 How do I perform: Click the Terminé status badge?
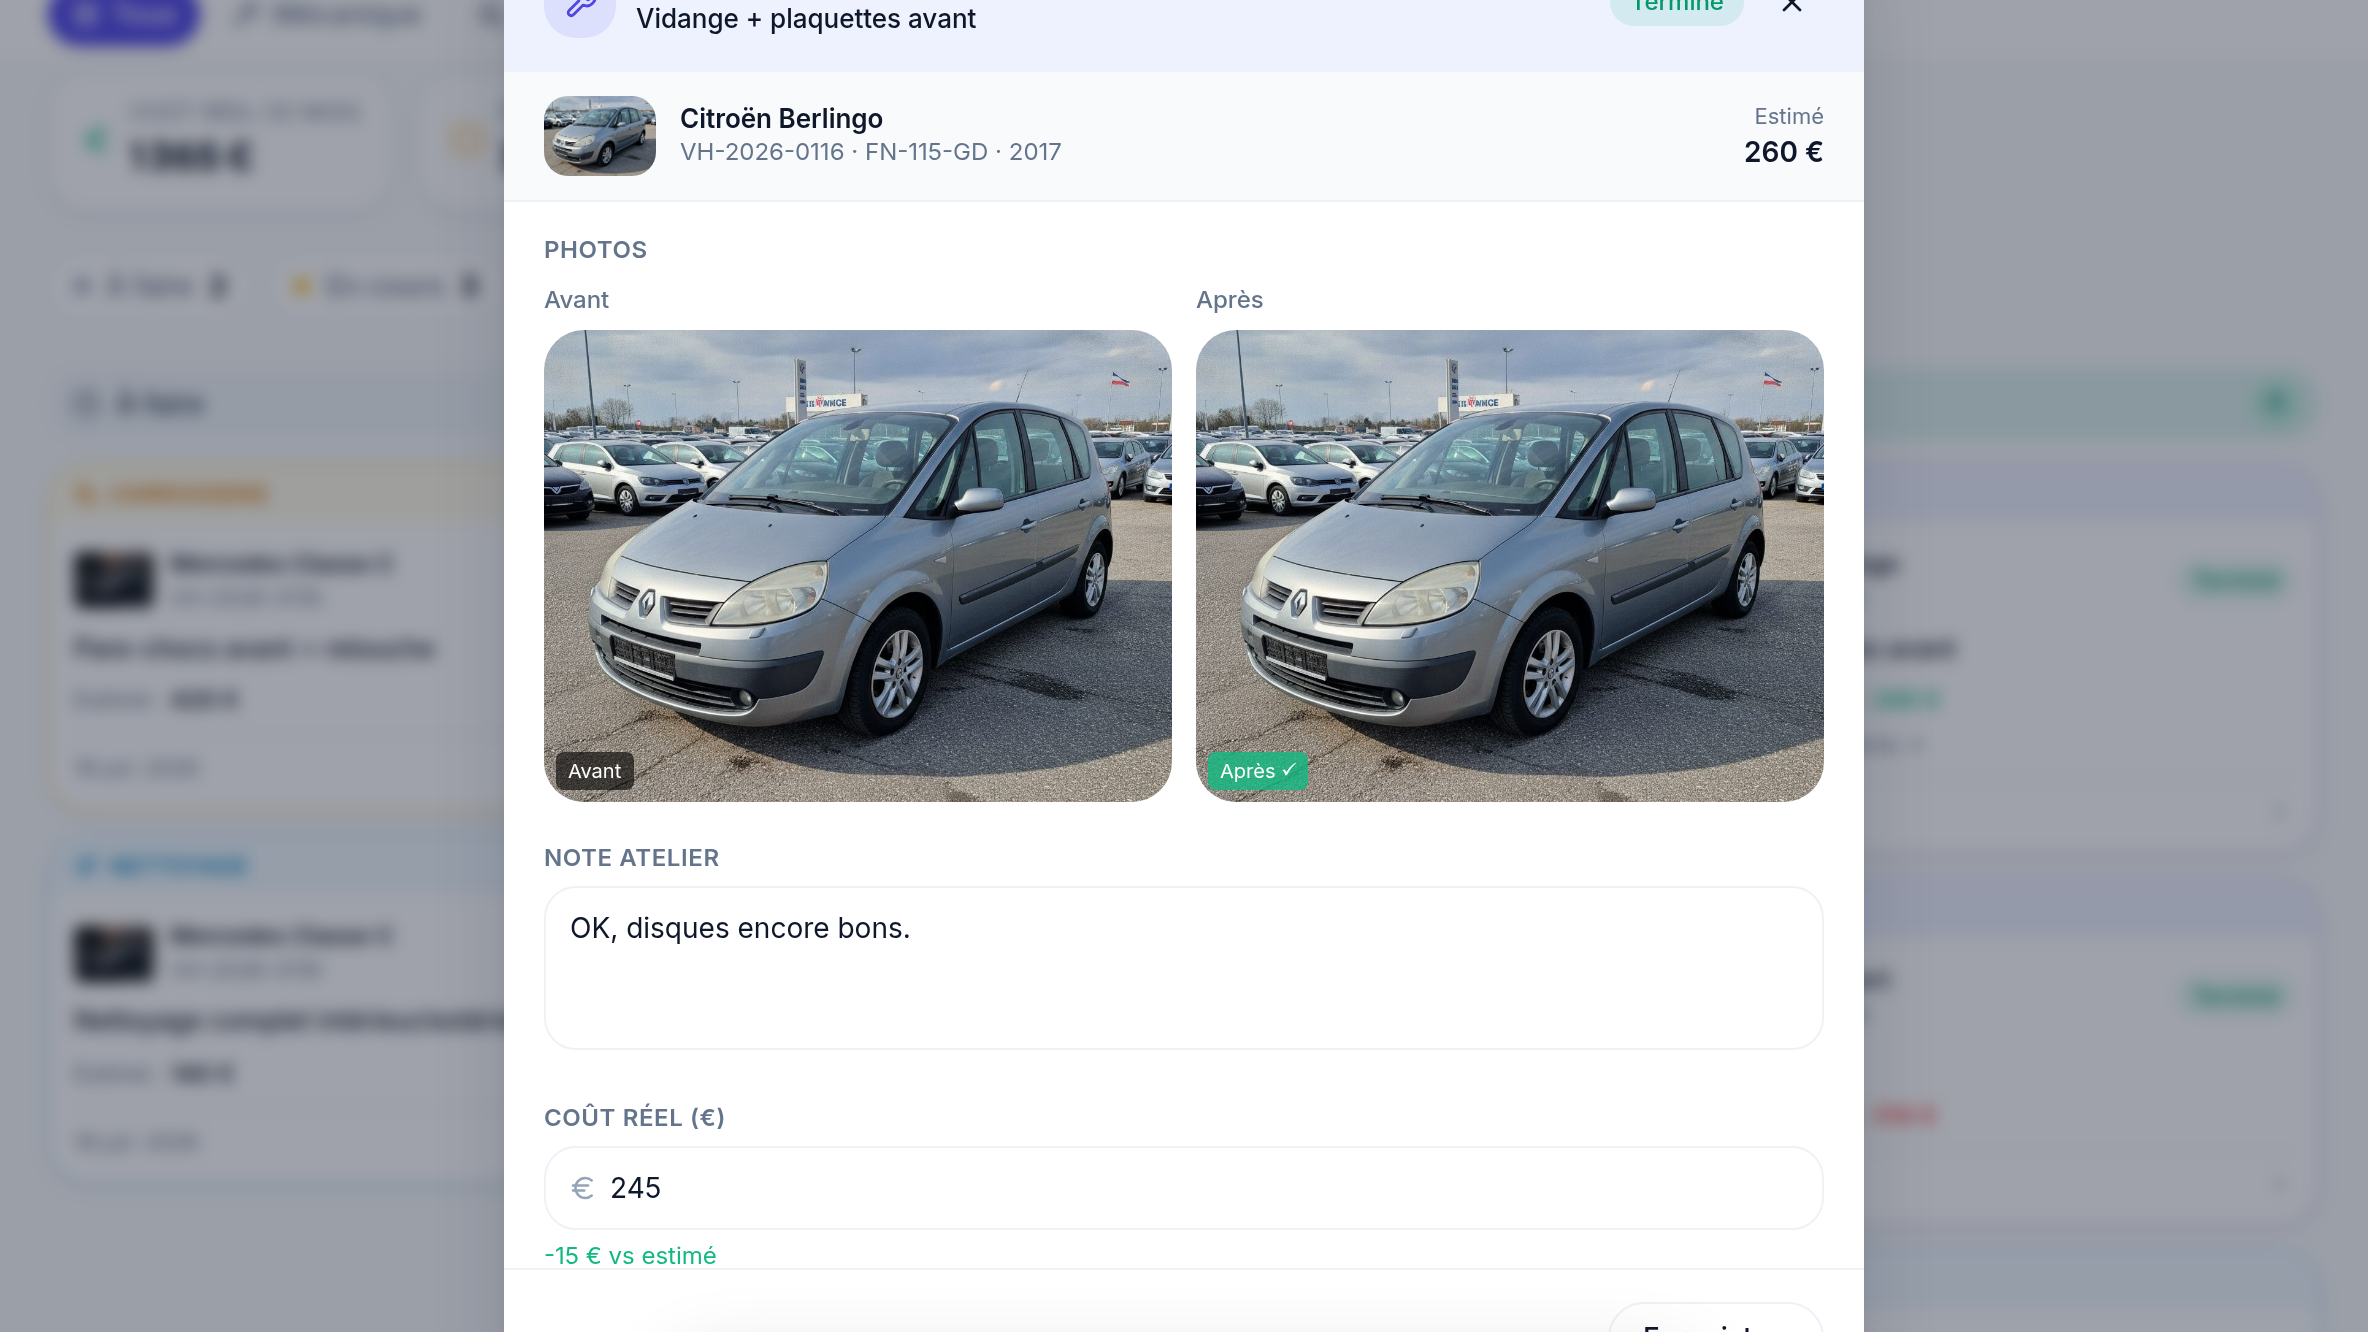(x=1677, y=8)
